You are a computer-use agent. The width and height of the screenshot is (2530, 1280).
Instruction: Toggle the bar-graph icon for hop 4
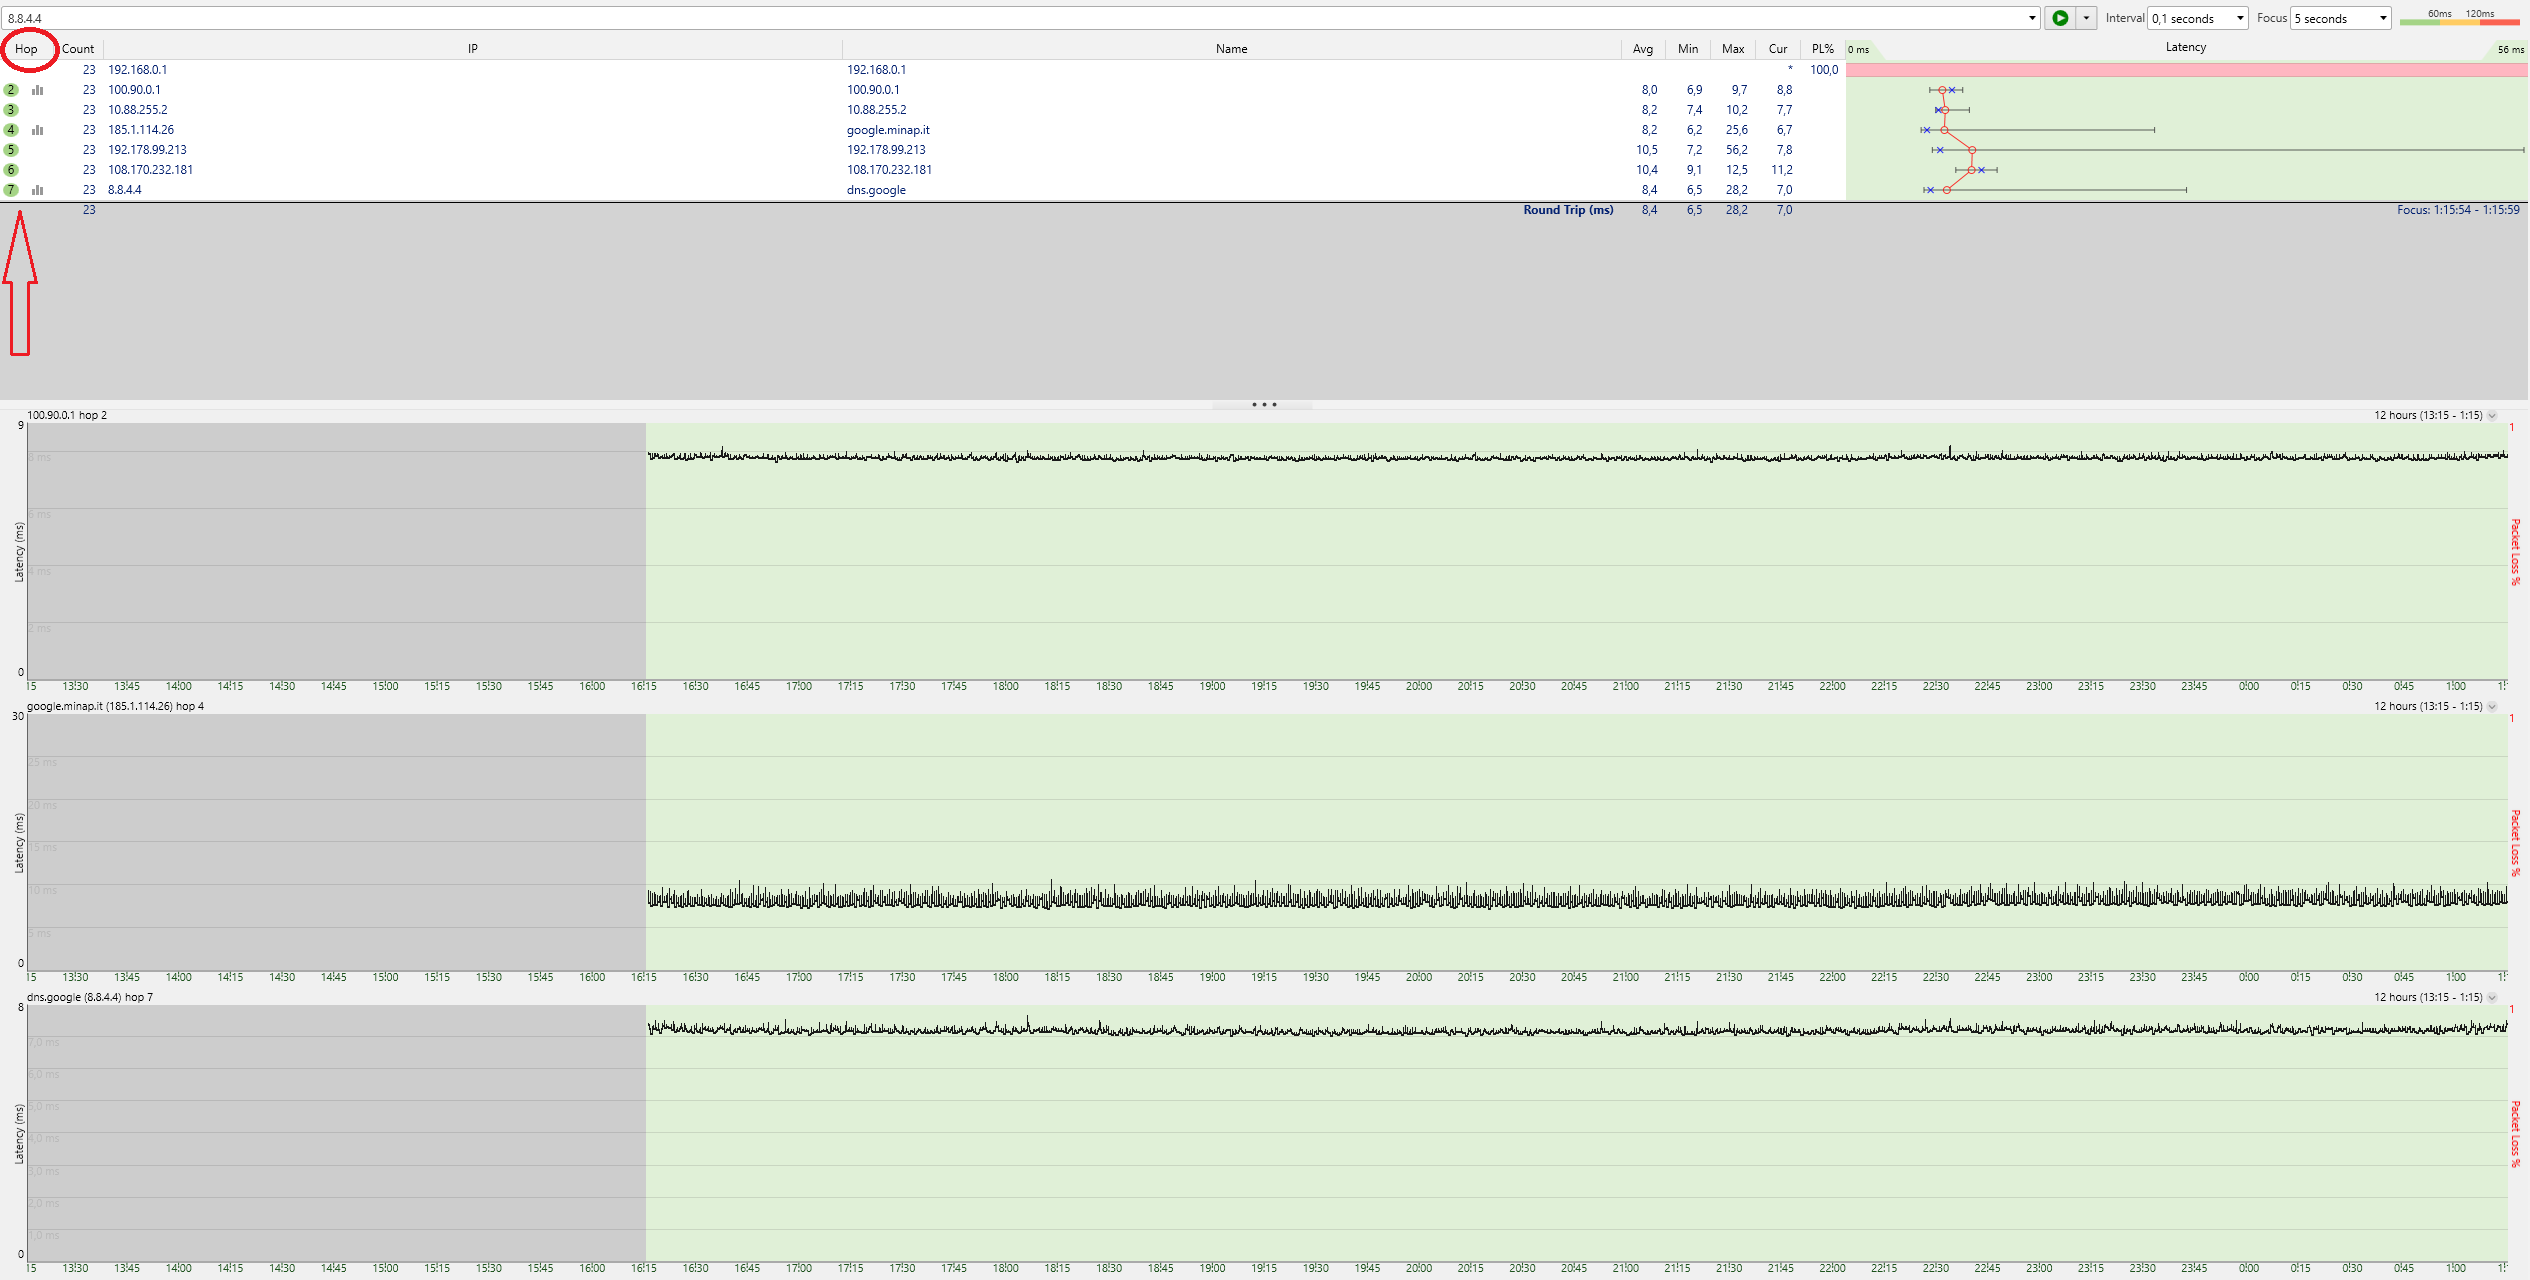pyautogui.click(x=38, y=130)
